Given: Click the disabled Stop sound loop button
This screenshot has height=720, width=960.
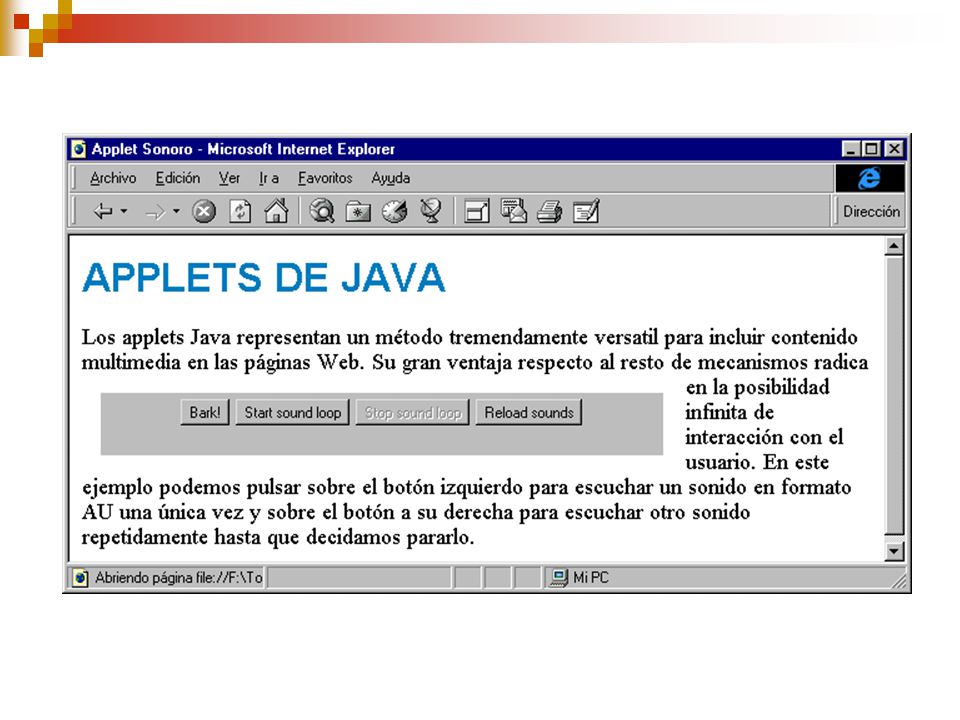Looking at the screenshot, I should pos(413,412).
